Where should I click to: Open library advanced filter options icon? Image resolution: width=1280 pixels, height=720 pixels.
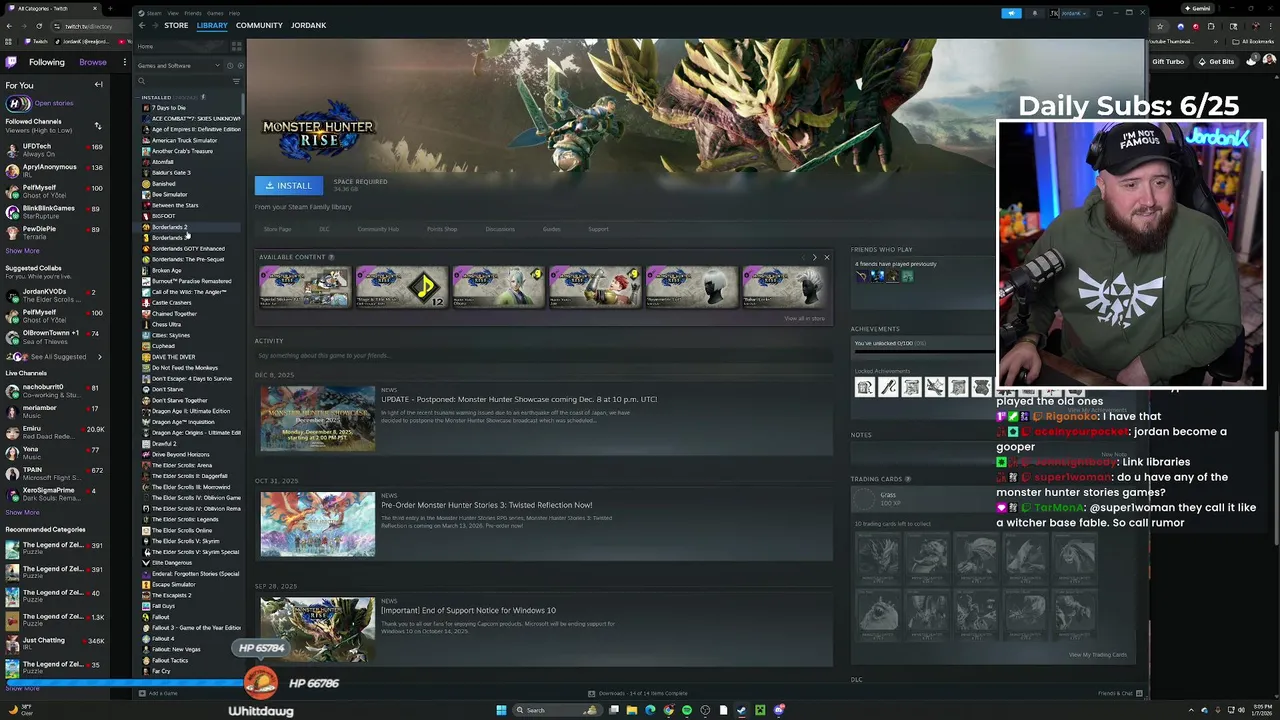click(x=236, y=81)
